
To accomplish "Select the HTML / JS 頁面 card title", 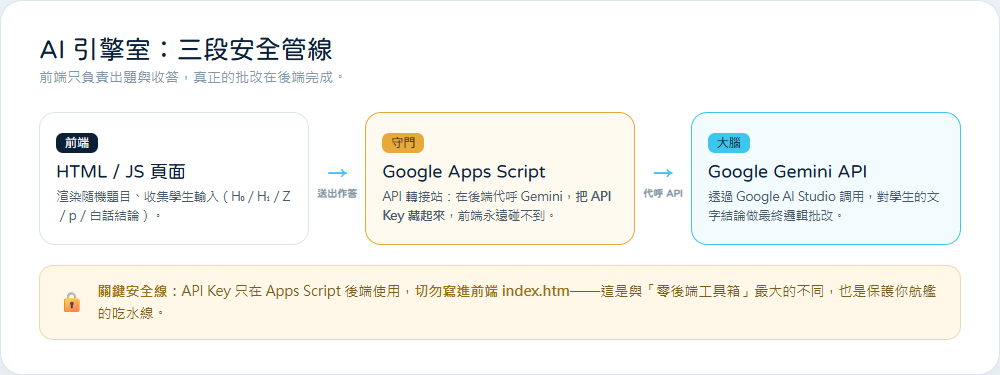I will coord(121,172).
